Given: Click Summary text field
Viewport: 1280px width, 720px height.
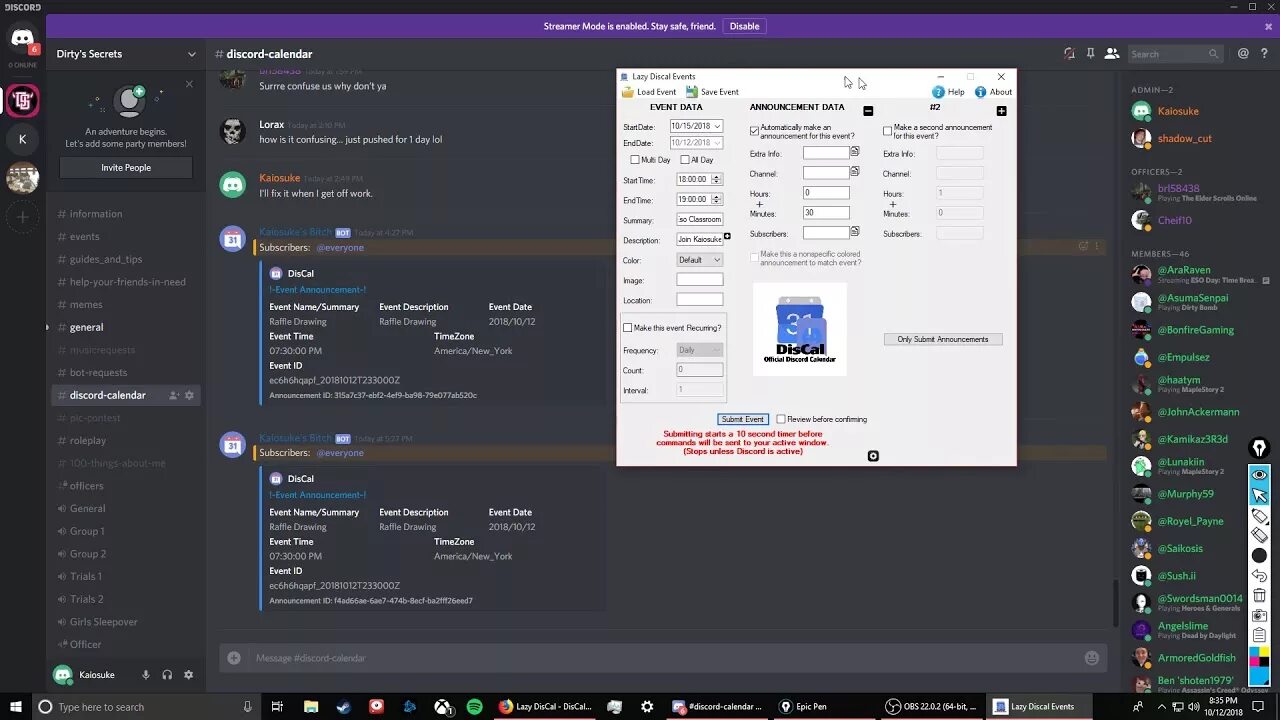Looking at the screenshot, I should click(x=699, y=219).
